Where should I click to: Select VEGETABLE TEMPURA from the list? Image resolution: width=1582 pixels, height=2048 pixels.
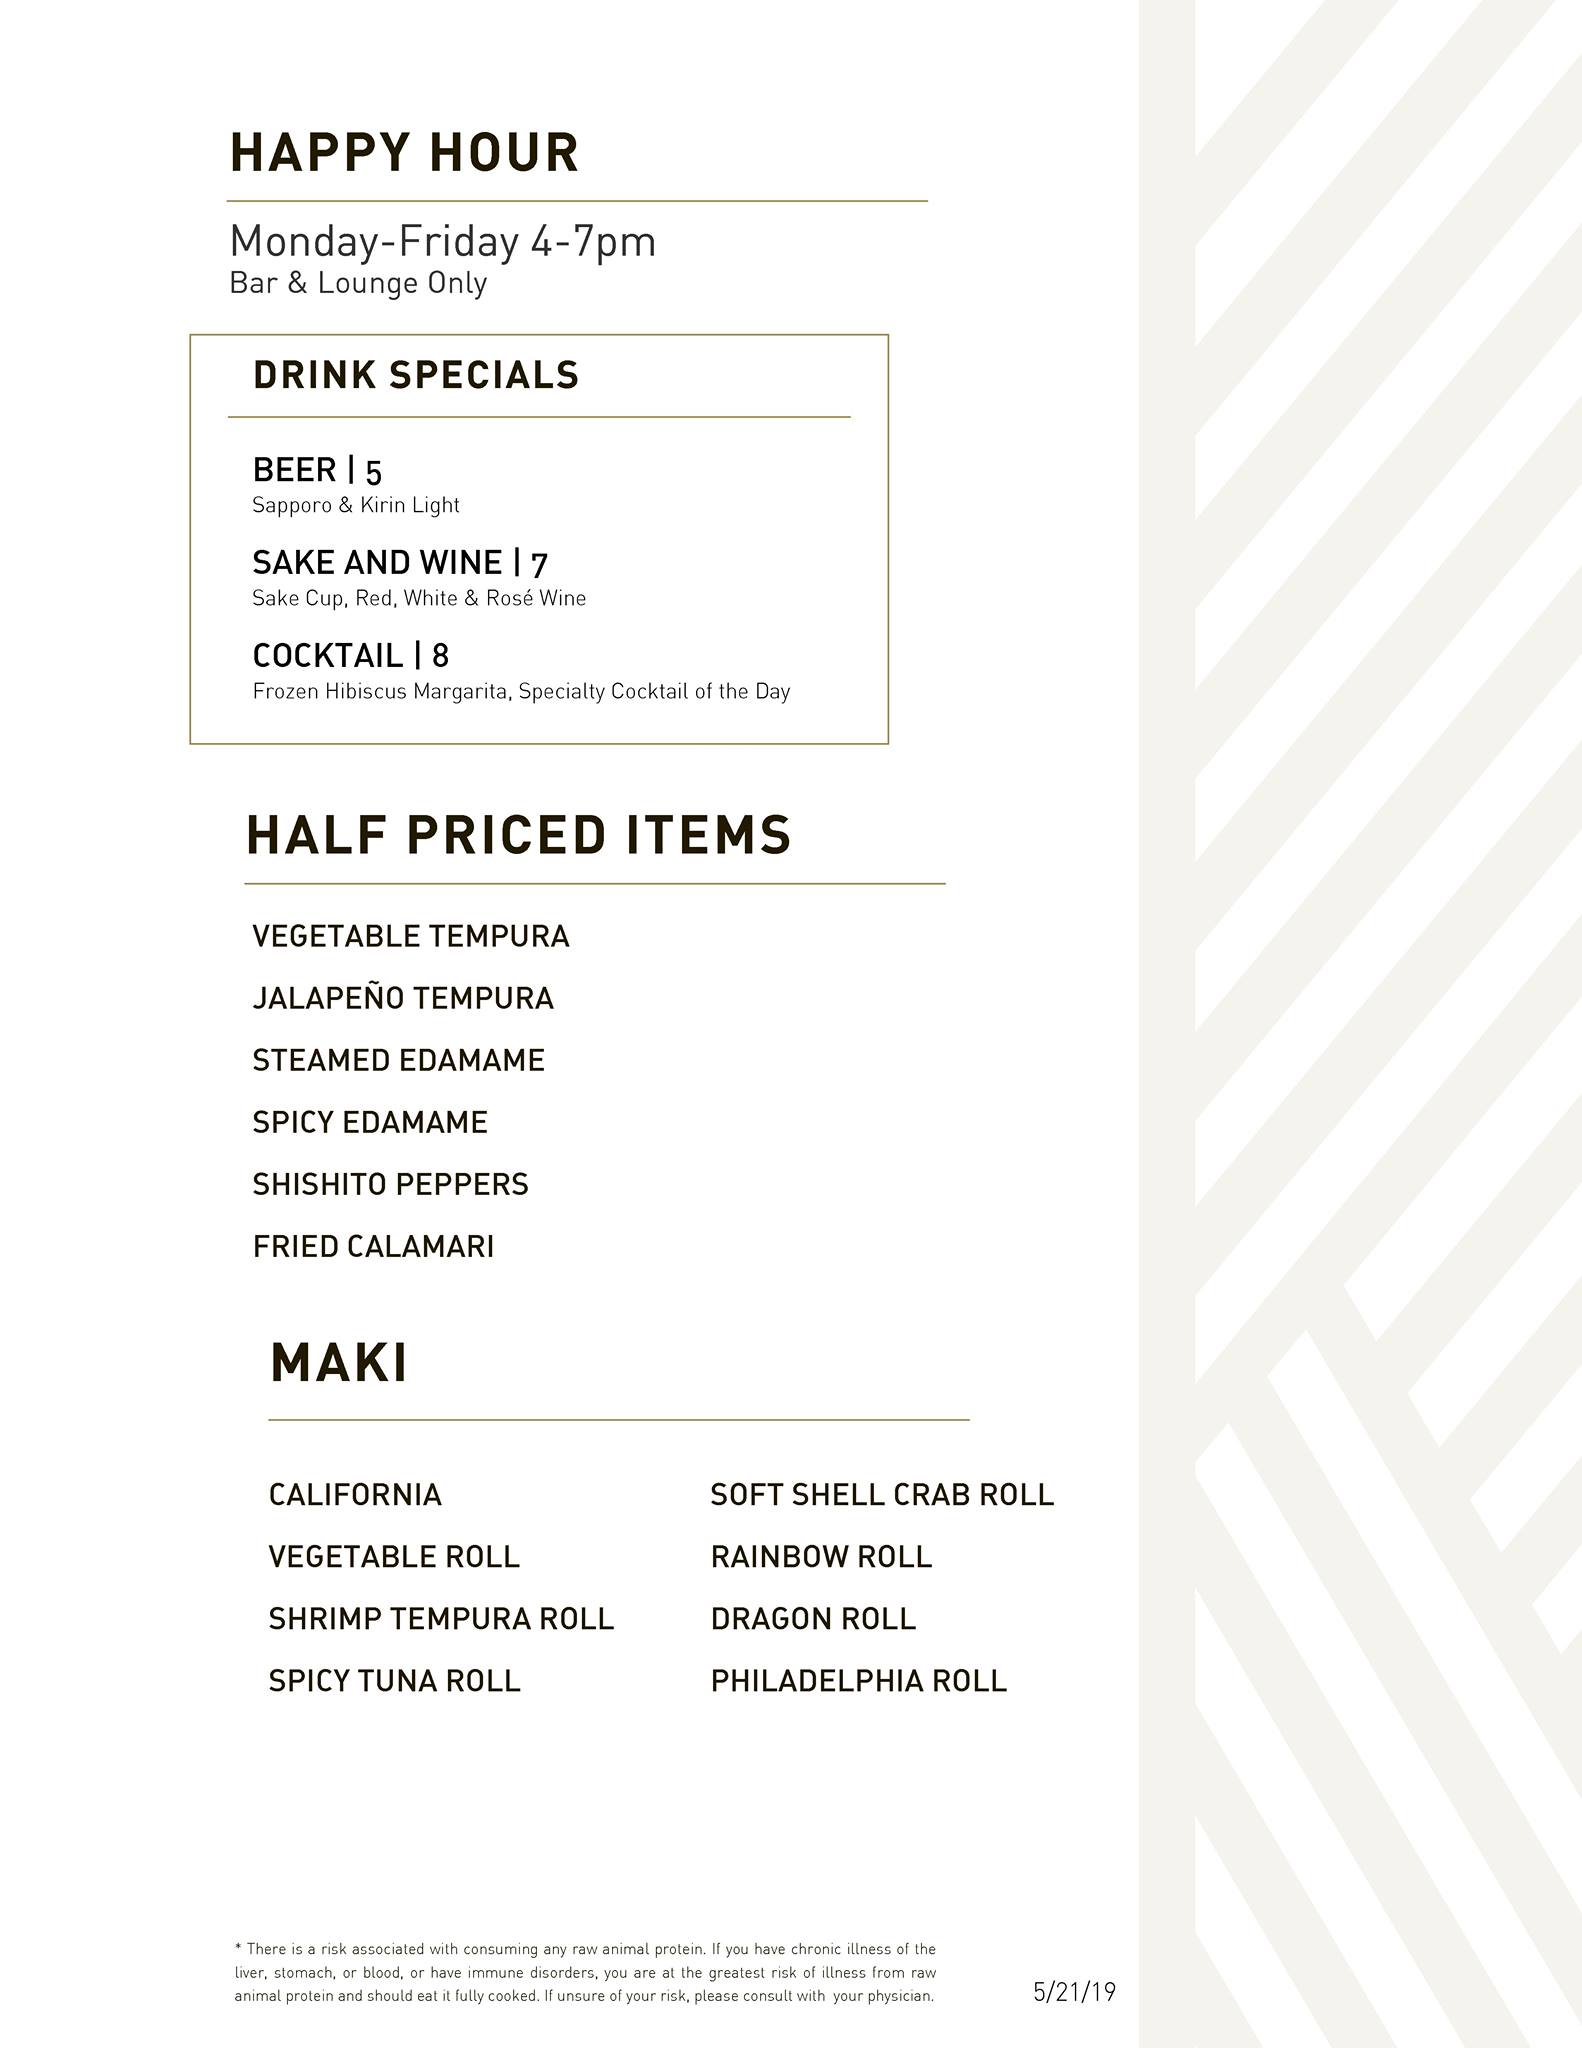[410, 937]
